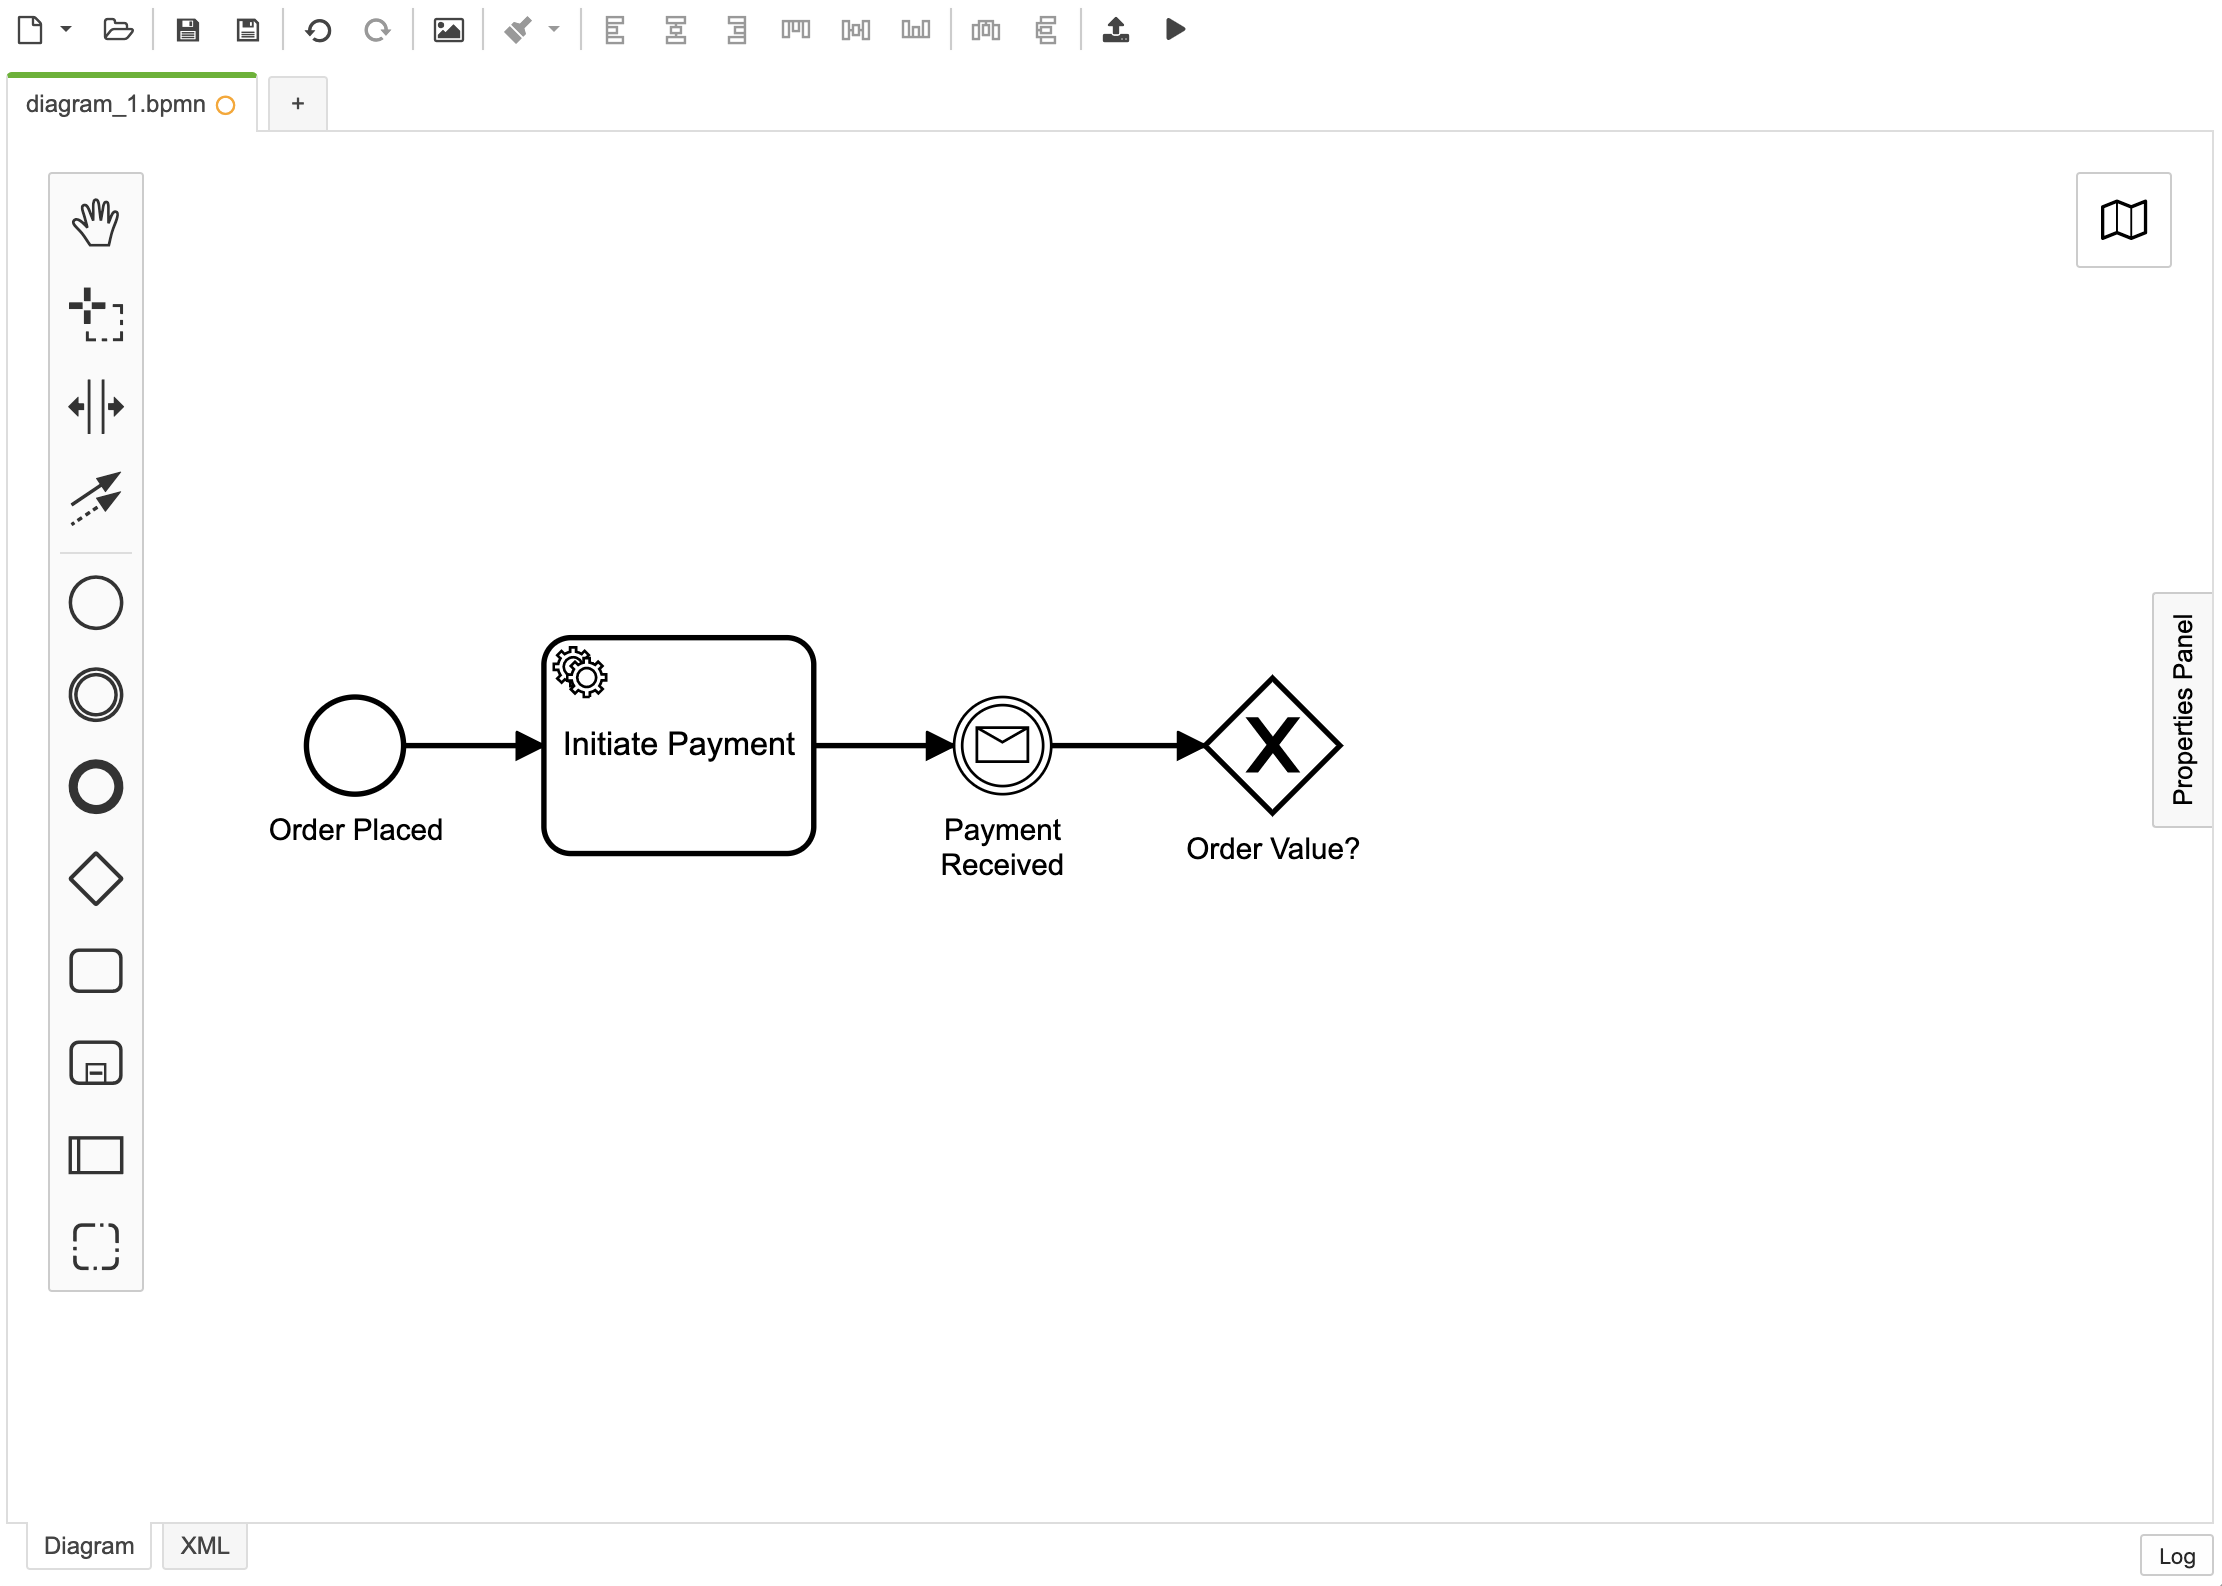The height and width of the screenshot is (1586, 2222).
Task: Select the task rectangle tool
Action: (x=96, y=972)
